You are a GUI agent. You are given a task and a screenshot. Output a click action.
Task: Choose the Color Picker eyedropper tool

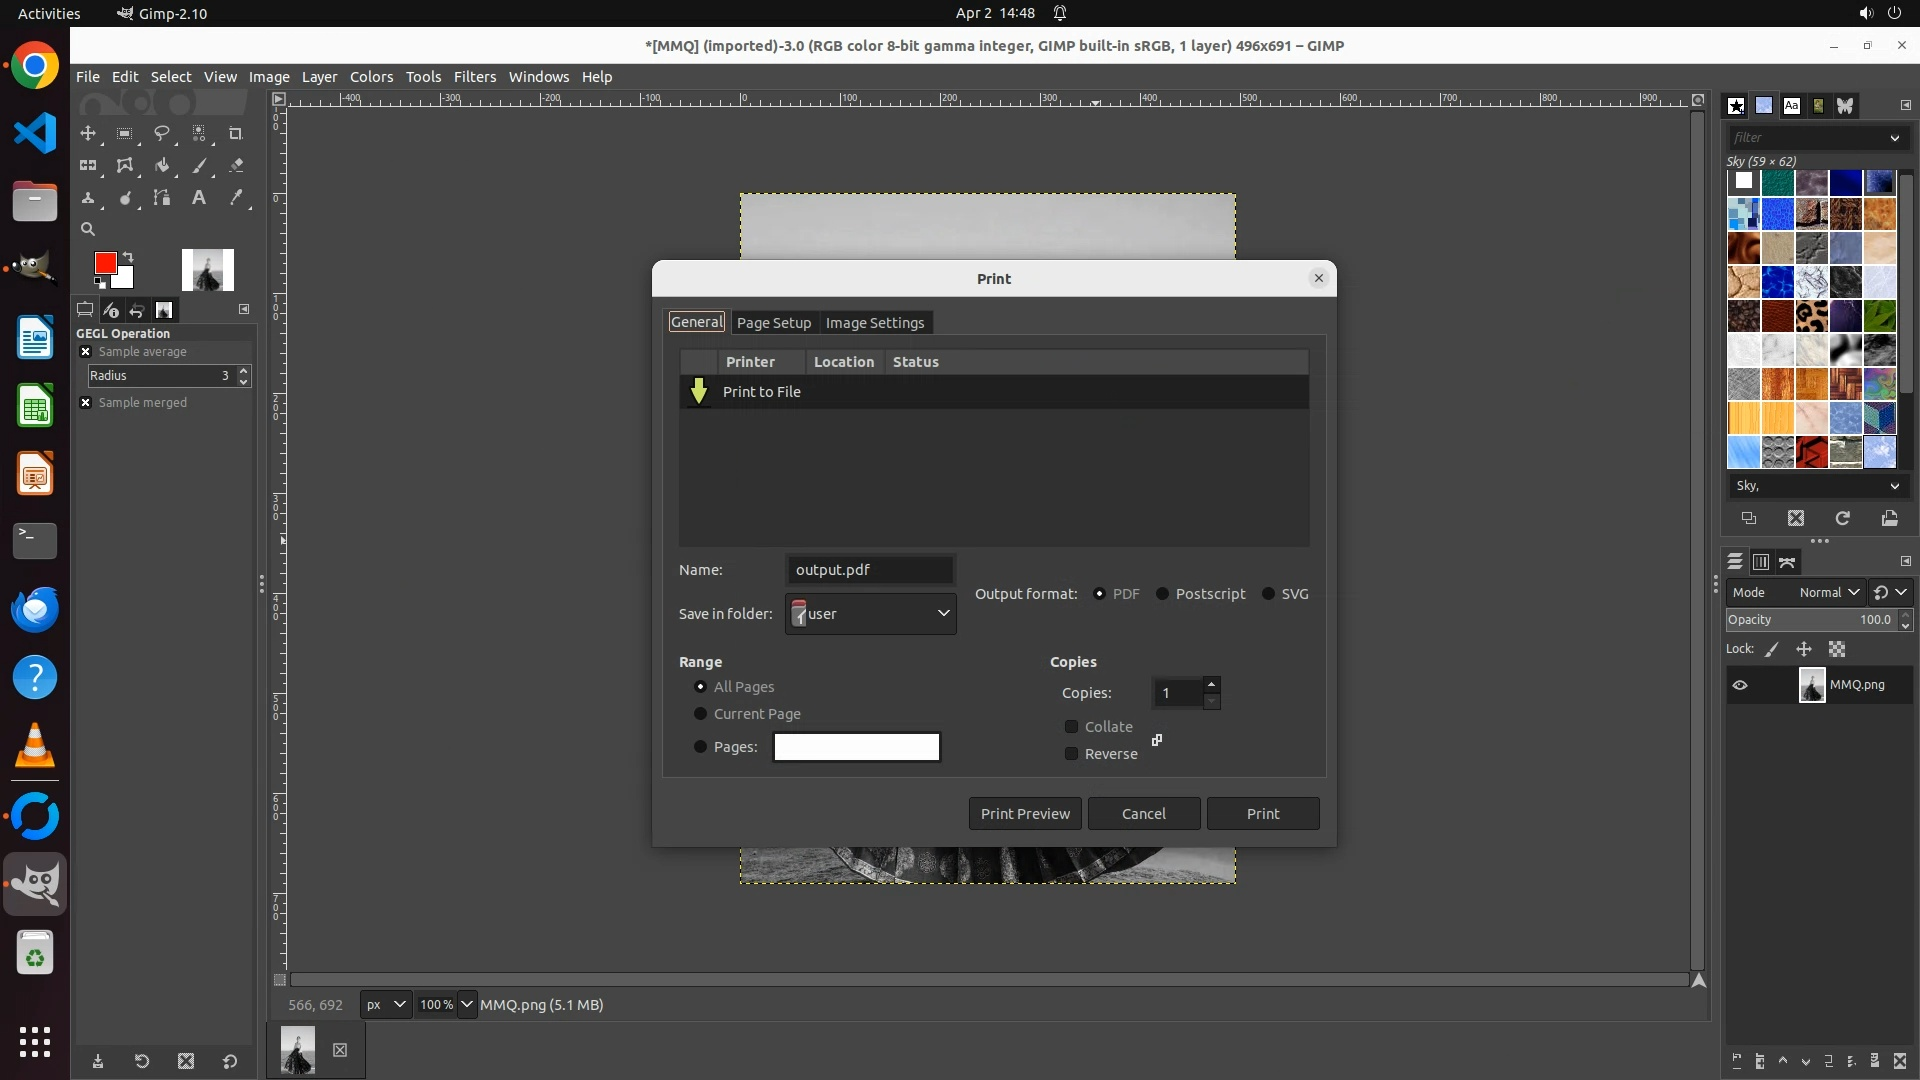coord(236,198)
